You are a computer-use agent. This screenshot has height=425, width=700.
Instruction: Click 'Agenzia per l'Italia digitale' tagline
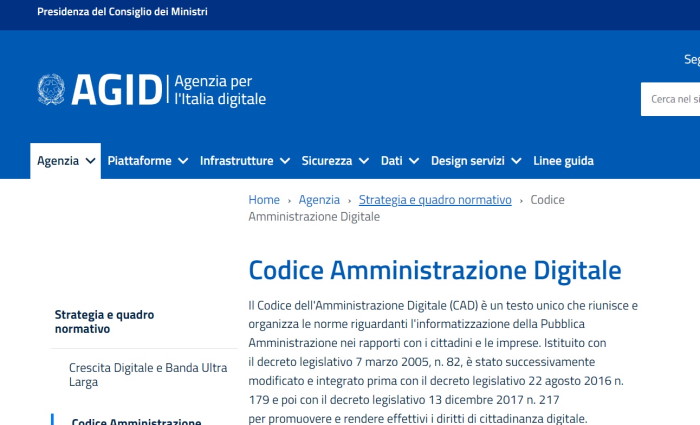click(220, 90)
